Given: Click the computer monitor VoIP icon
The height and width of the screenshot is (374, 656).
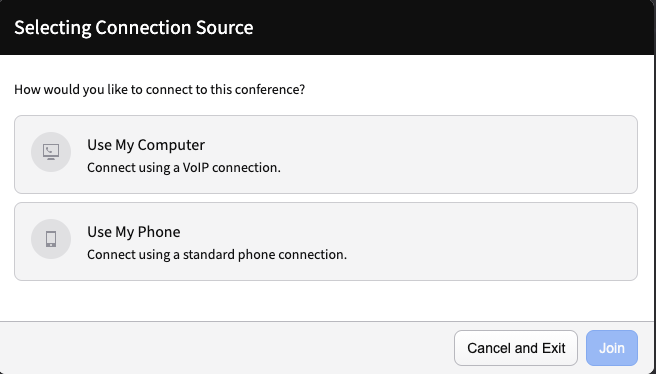Looking at the screenshot, I should point(51,152).
